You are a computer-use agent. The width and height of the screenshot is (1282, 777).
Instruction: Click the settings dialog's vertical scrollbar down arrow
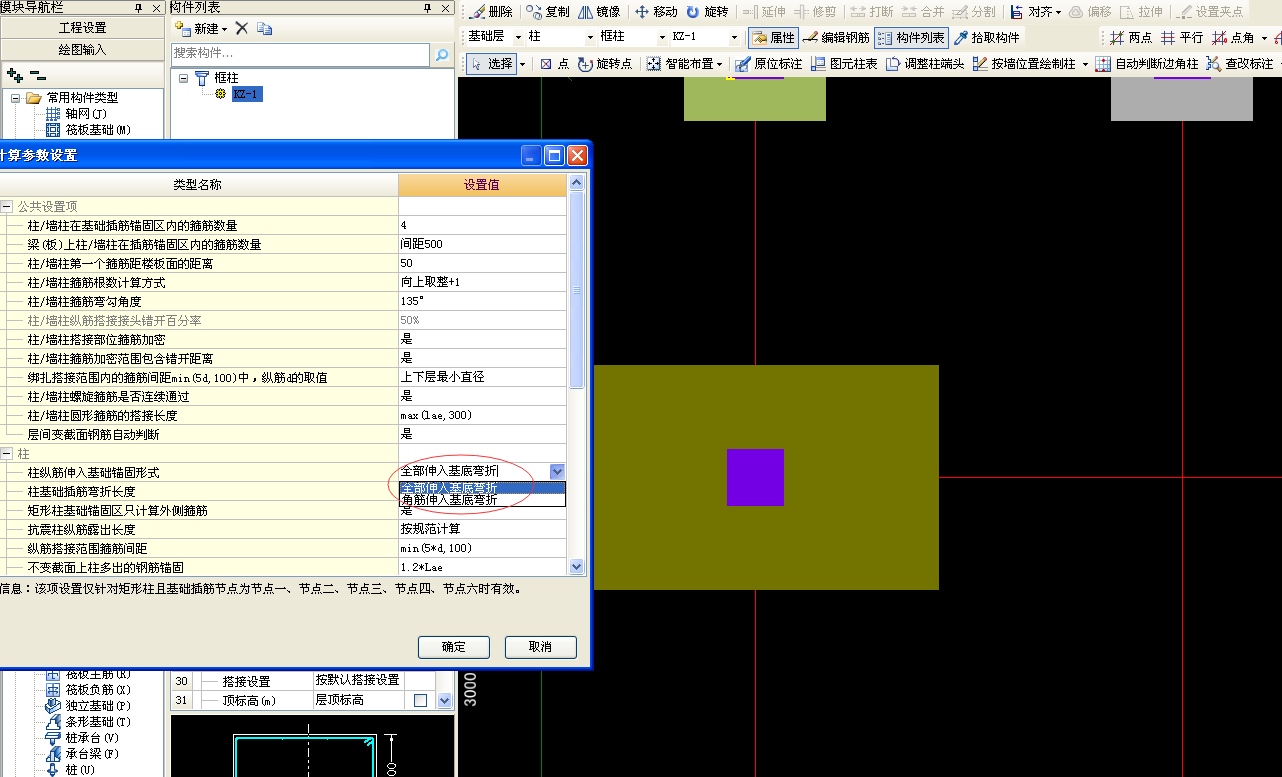pos(576,567)
